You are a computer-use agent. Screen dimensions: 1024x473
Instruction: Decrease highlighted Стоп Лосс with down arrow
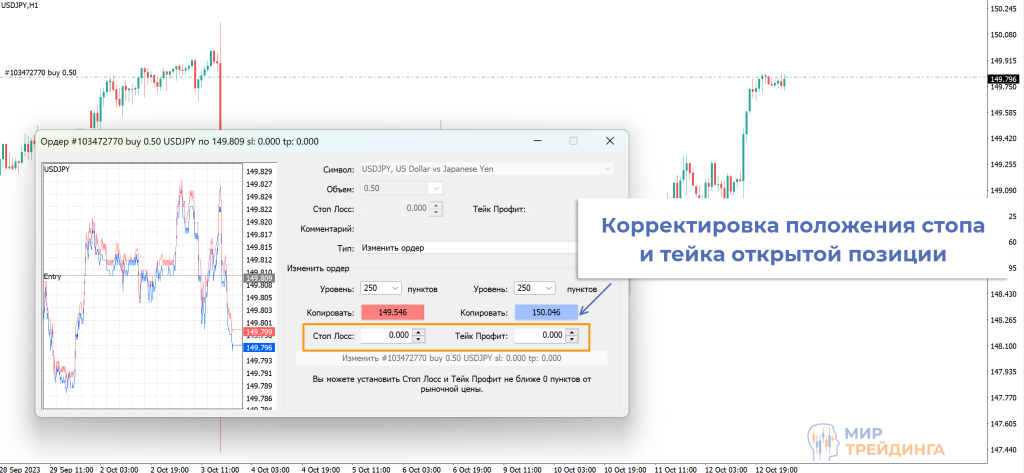coord(418,340)
